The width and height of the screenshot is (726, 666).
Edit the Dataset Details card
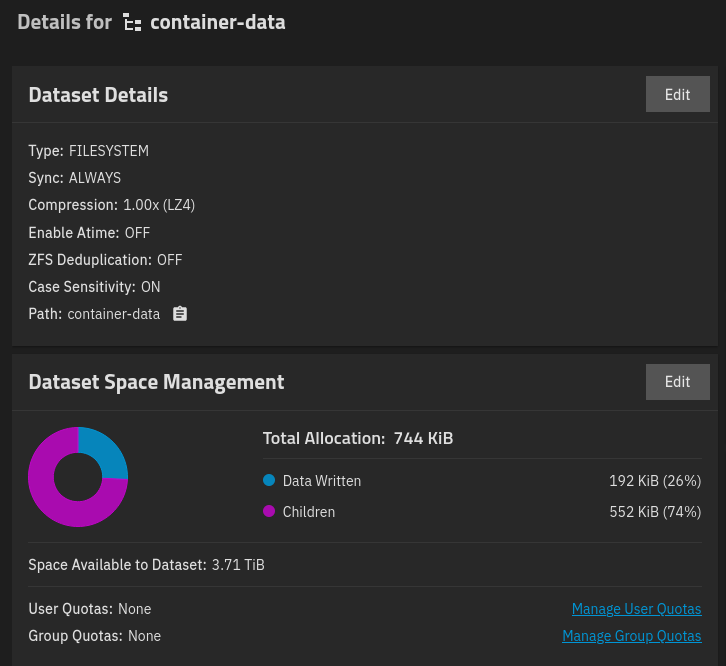[x=677, y=94]
